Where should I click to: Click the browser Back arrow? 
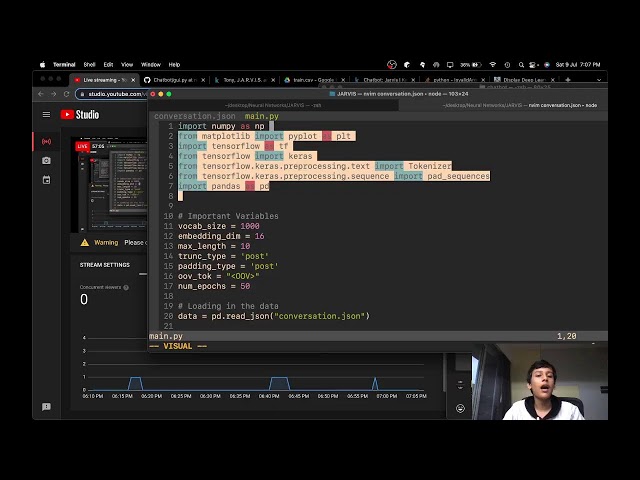40,94
